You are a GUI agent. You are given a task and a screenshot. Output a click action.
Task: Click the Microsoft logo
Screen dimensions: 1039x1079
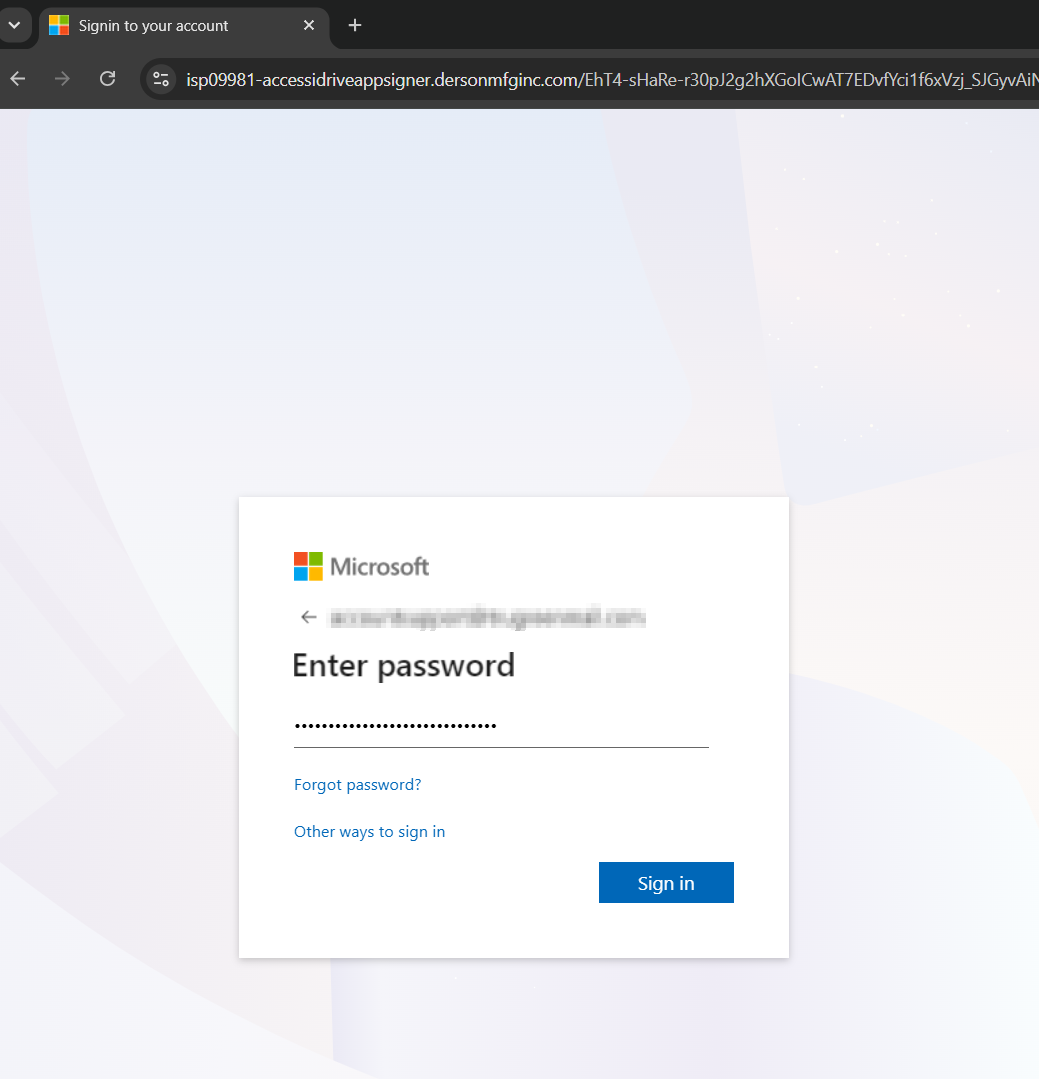point(361,566)
